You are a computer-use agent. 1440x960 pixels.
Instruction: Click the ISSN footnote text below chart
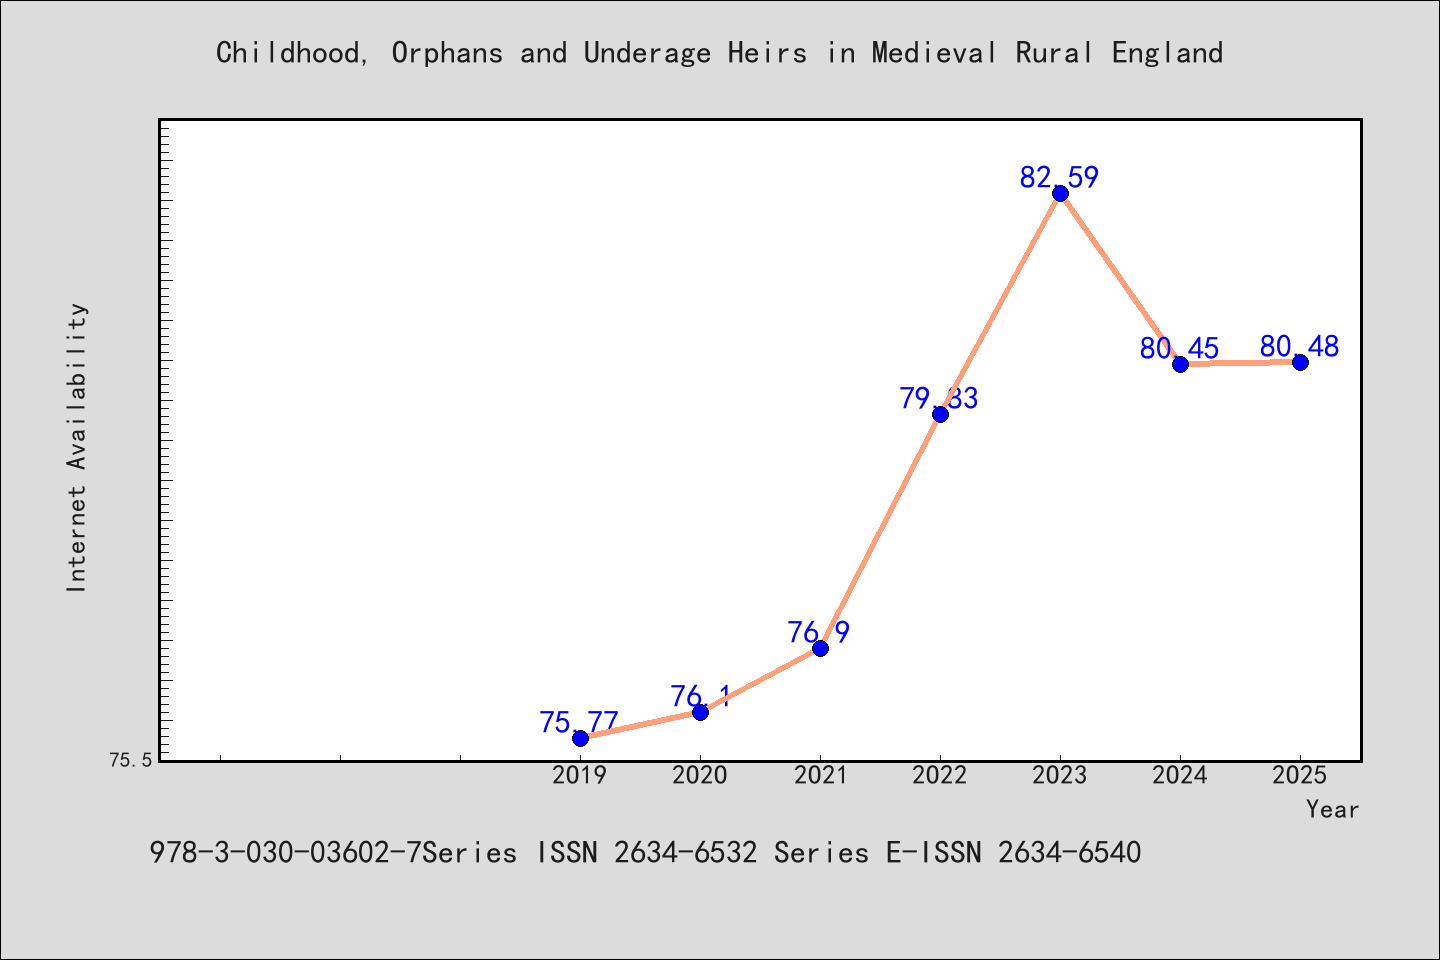pyautogui.click(x=645, y=853)
